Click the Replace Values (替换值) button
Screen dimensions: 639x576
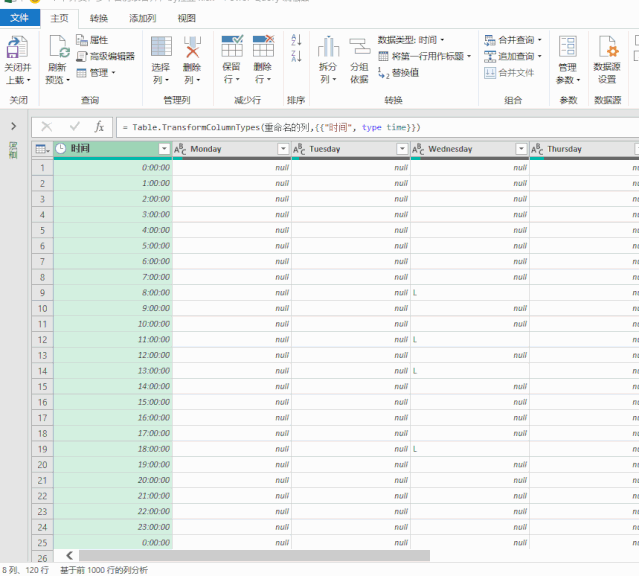[398, 73]
